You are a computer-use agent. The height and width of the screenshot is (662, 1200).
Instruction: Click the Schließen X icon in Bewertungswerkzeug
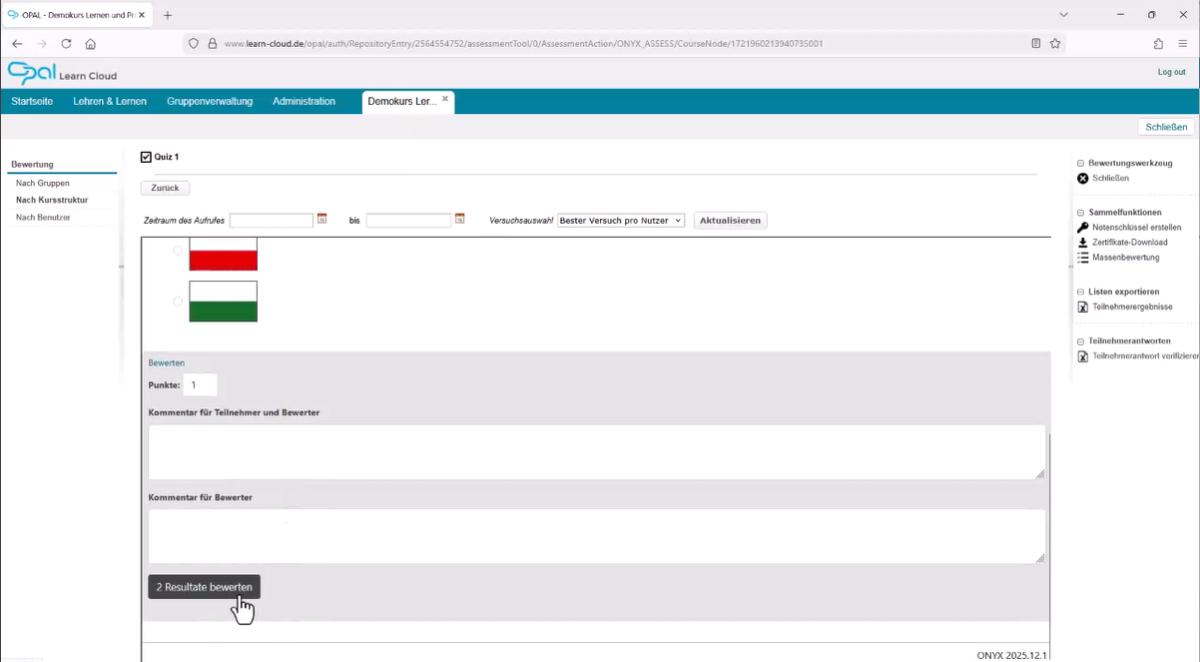tap(1082, 178)
